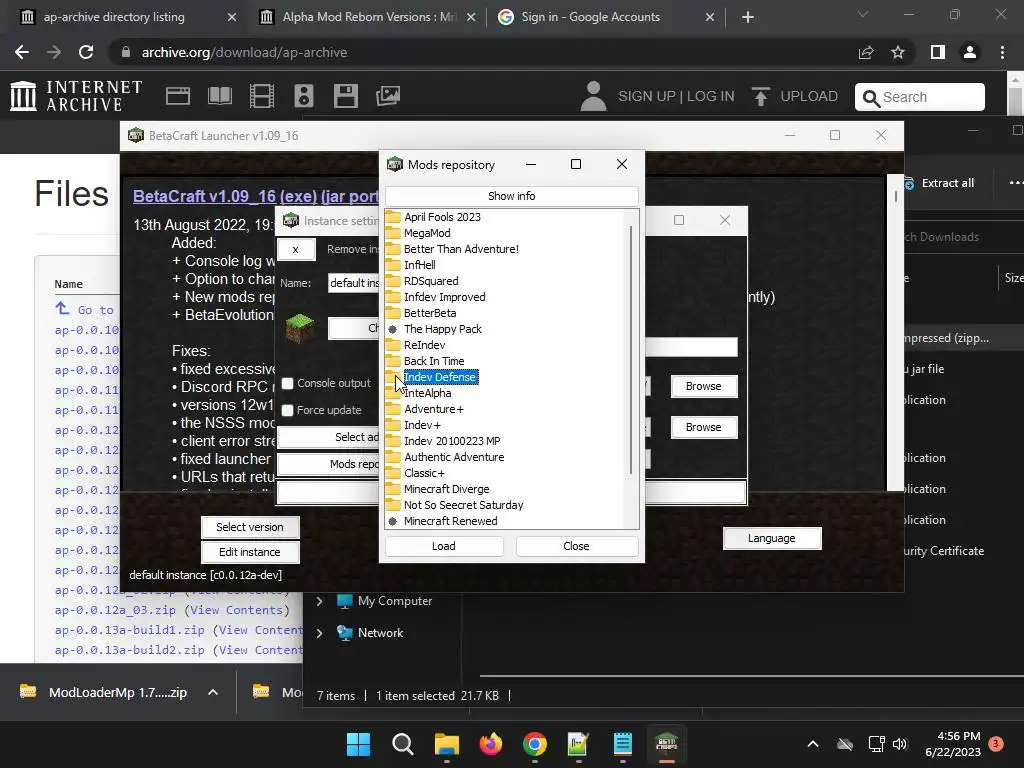The image size is (1024, 768).
Task: Open Chrome from taskbar
Action: point(535,744)
